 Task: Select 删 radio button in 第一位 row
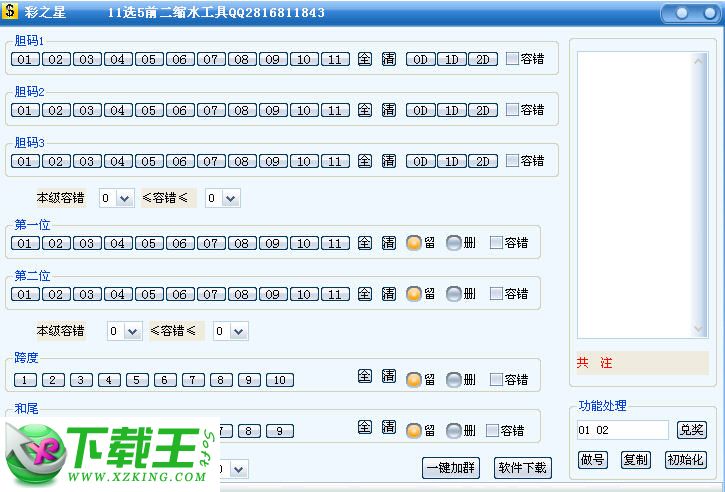tap(454, 243)
